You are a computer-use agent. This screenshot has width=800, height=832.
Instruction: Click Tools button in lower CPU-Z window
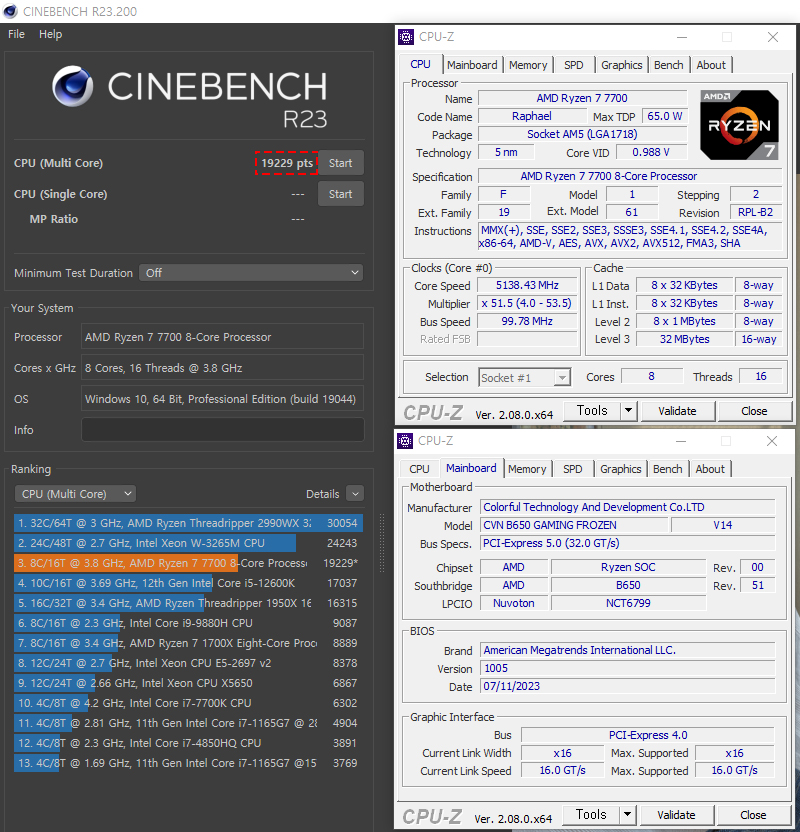pos(591,814)
